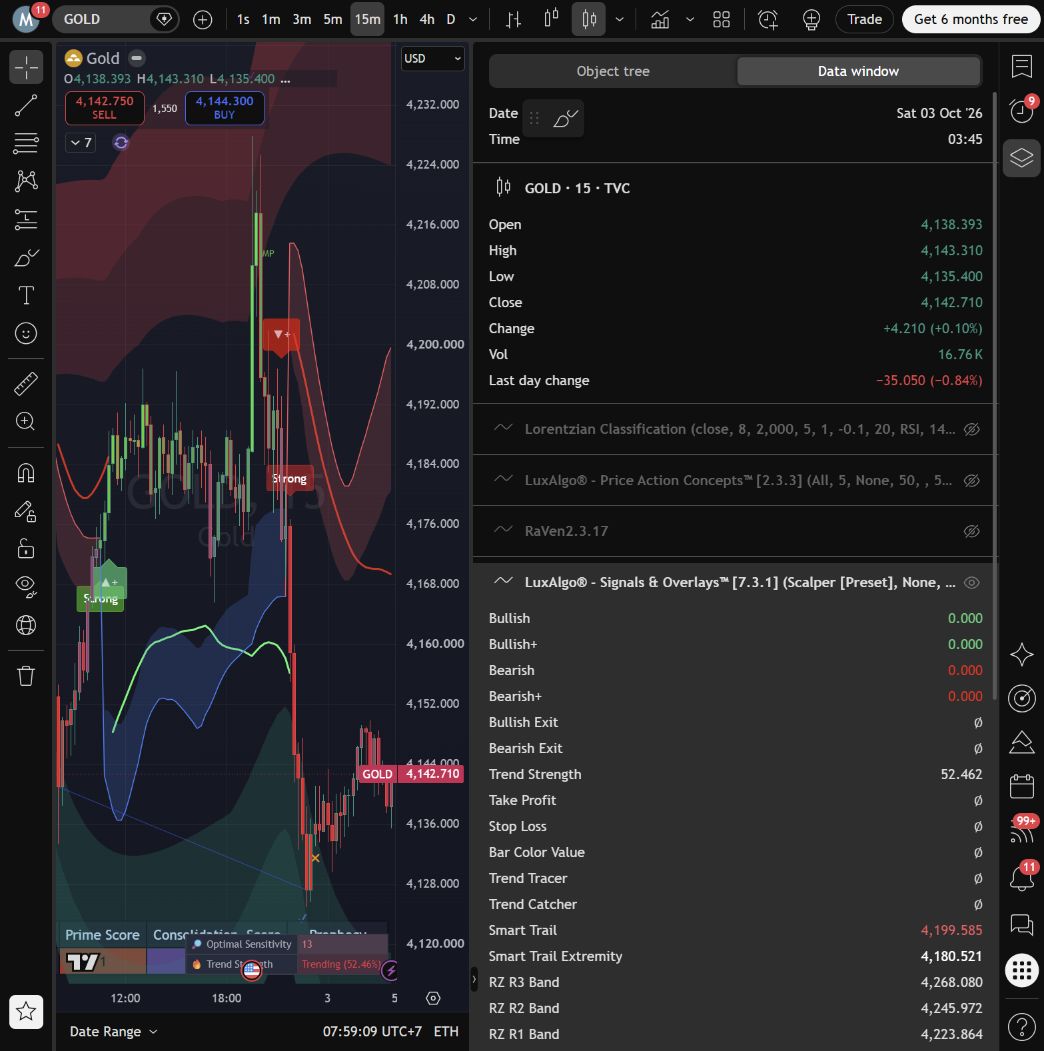Collapse the indicator legend showing 7
The image size is (1044, 1051).
(80, 142)
